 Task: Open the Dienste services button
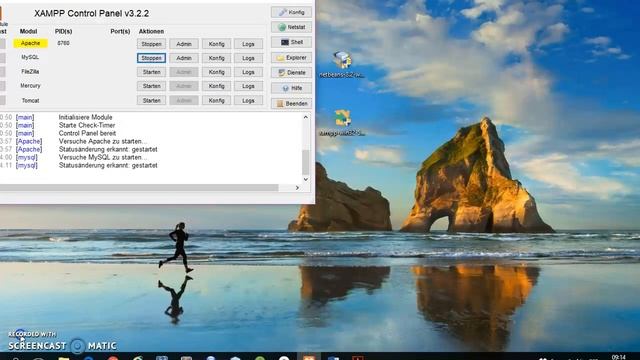(x=291, y=73)
